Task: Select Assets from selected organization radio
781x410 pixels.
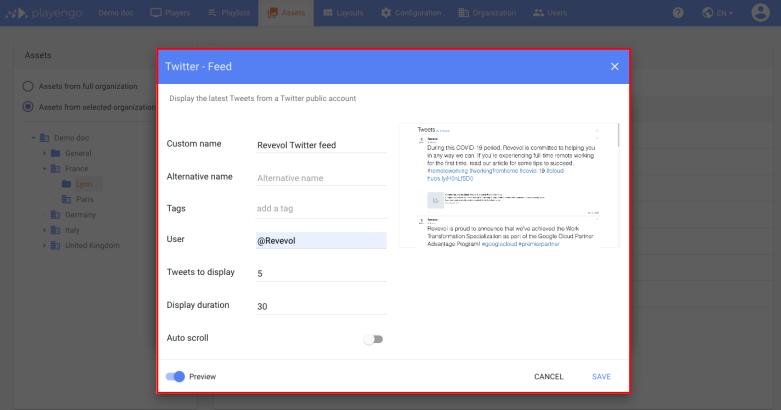Action: tap(28, 107)
